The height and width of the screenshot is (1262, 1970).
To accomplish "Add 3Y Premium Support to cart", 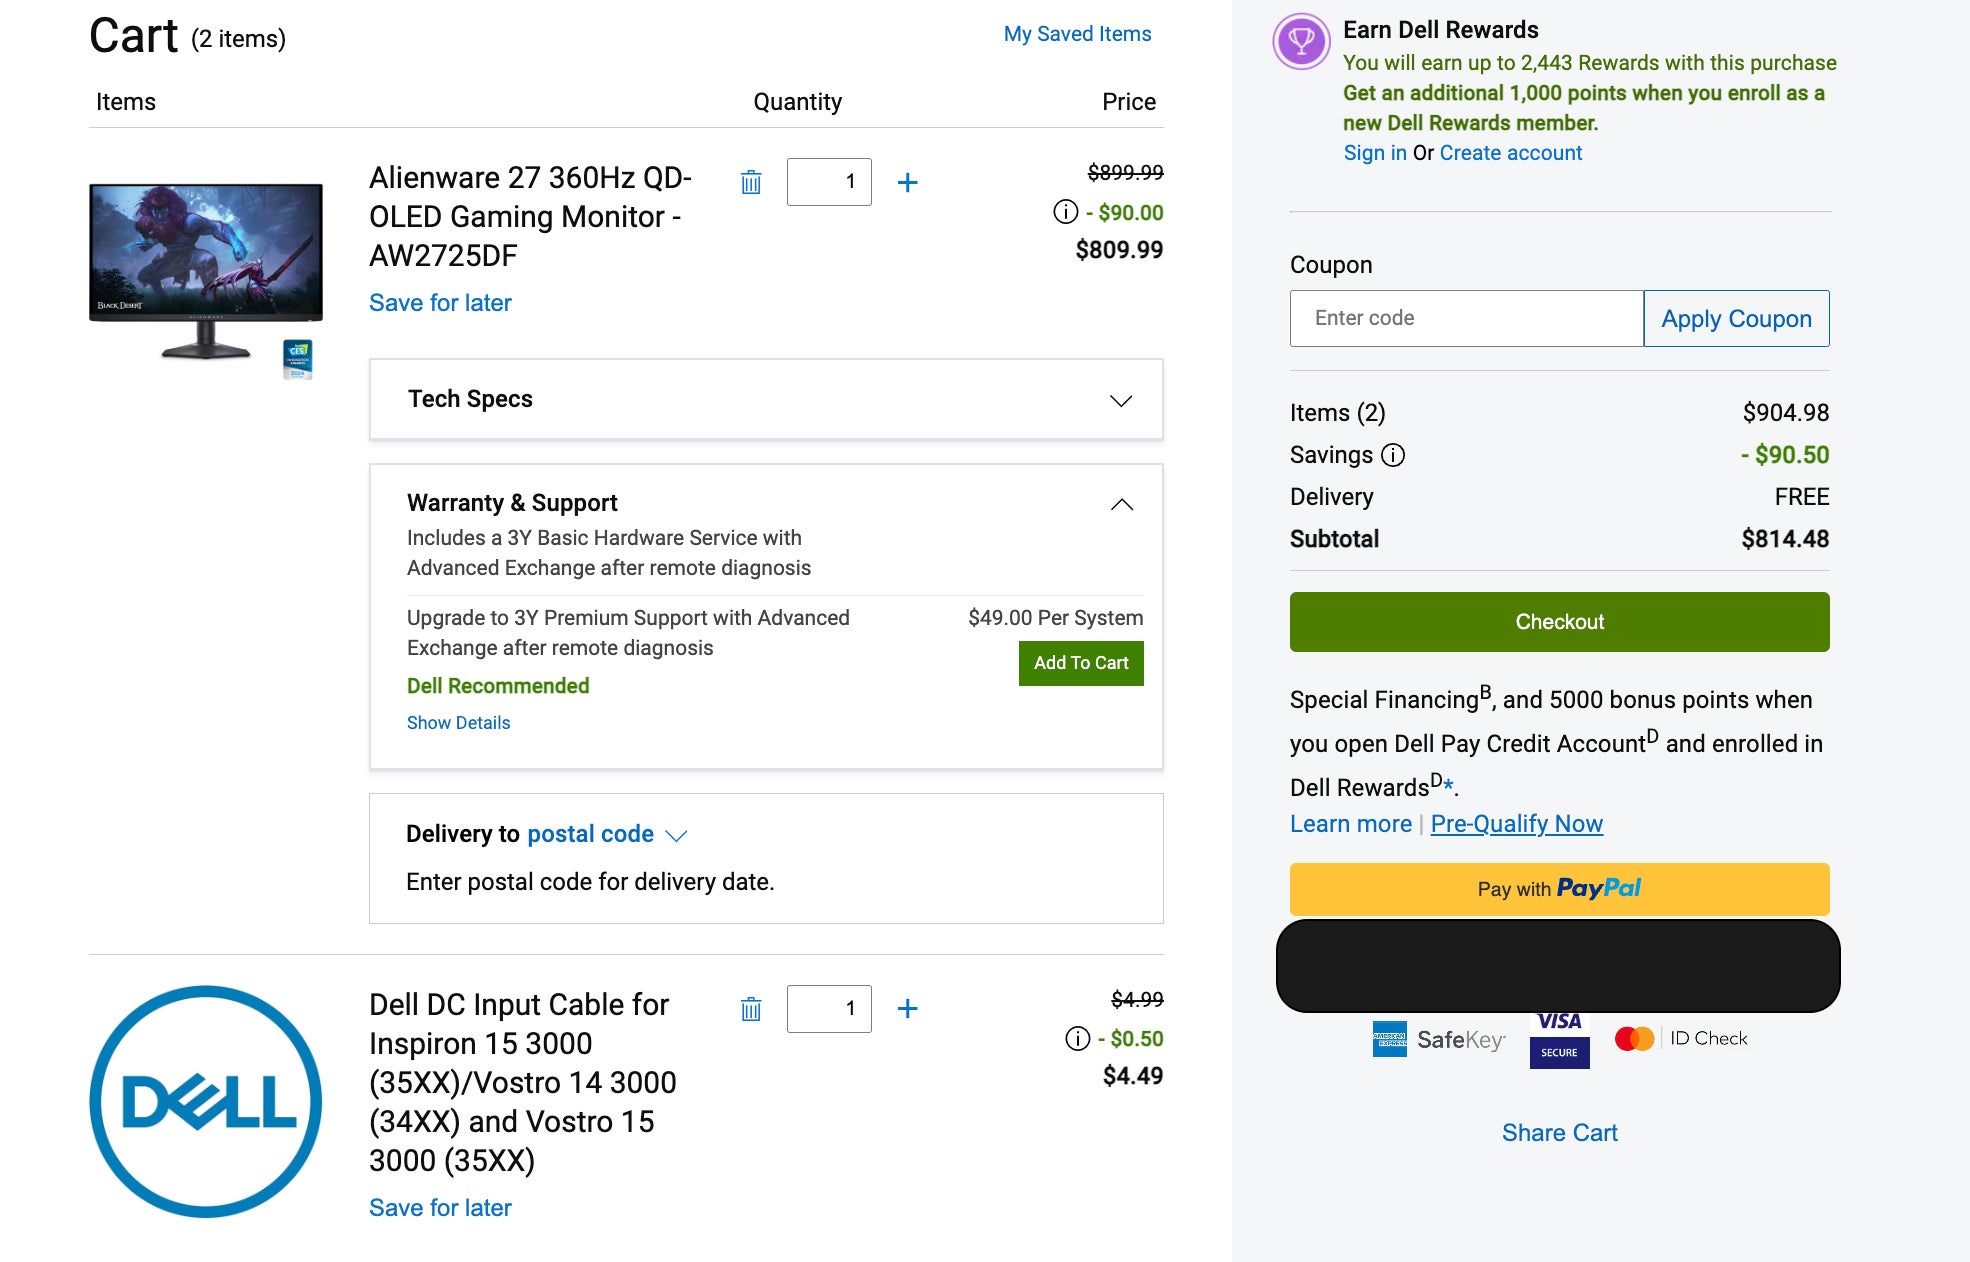I will pyautogui.click(x=1080, y=663).
